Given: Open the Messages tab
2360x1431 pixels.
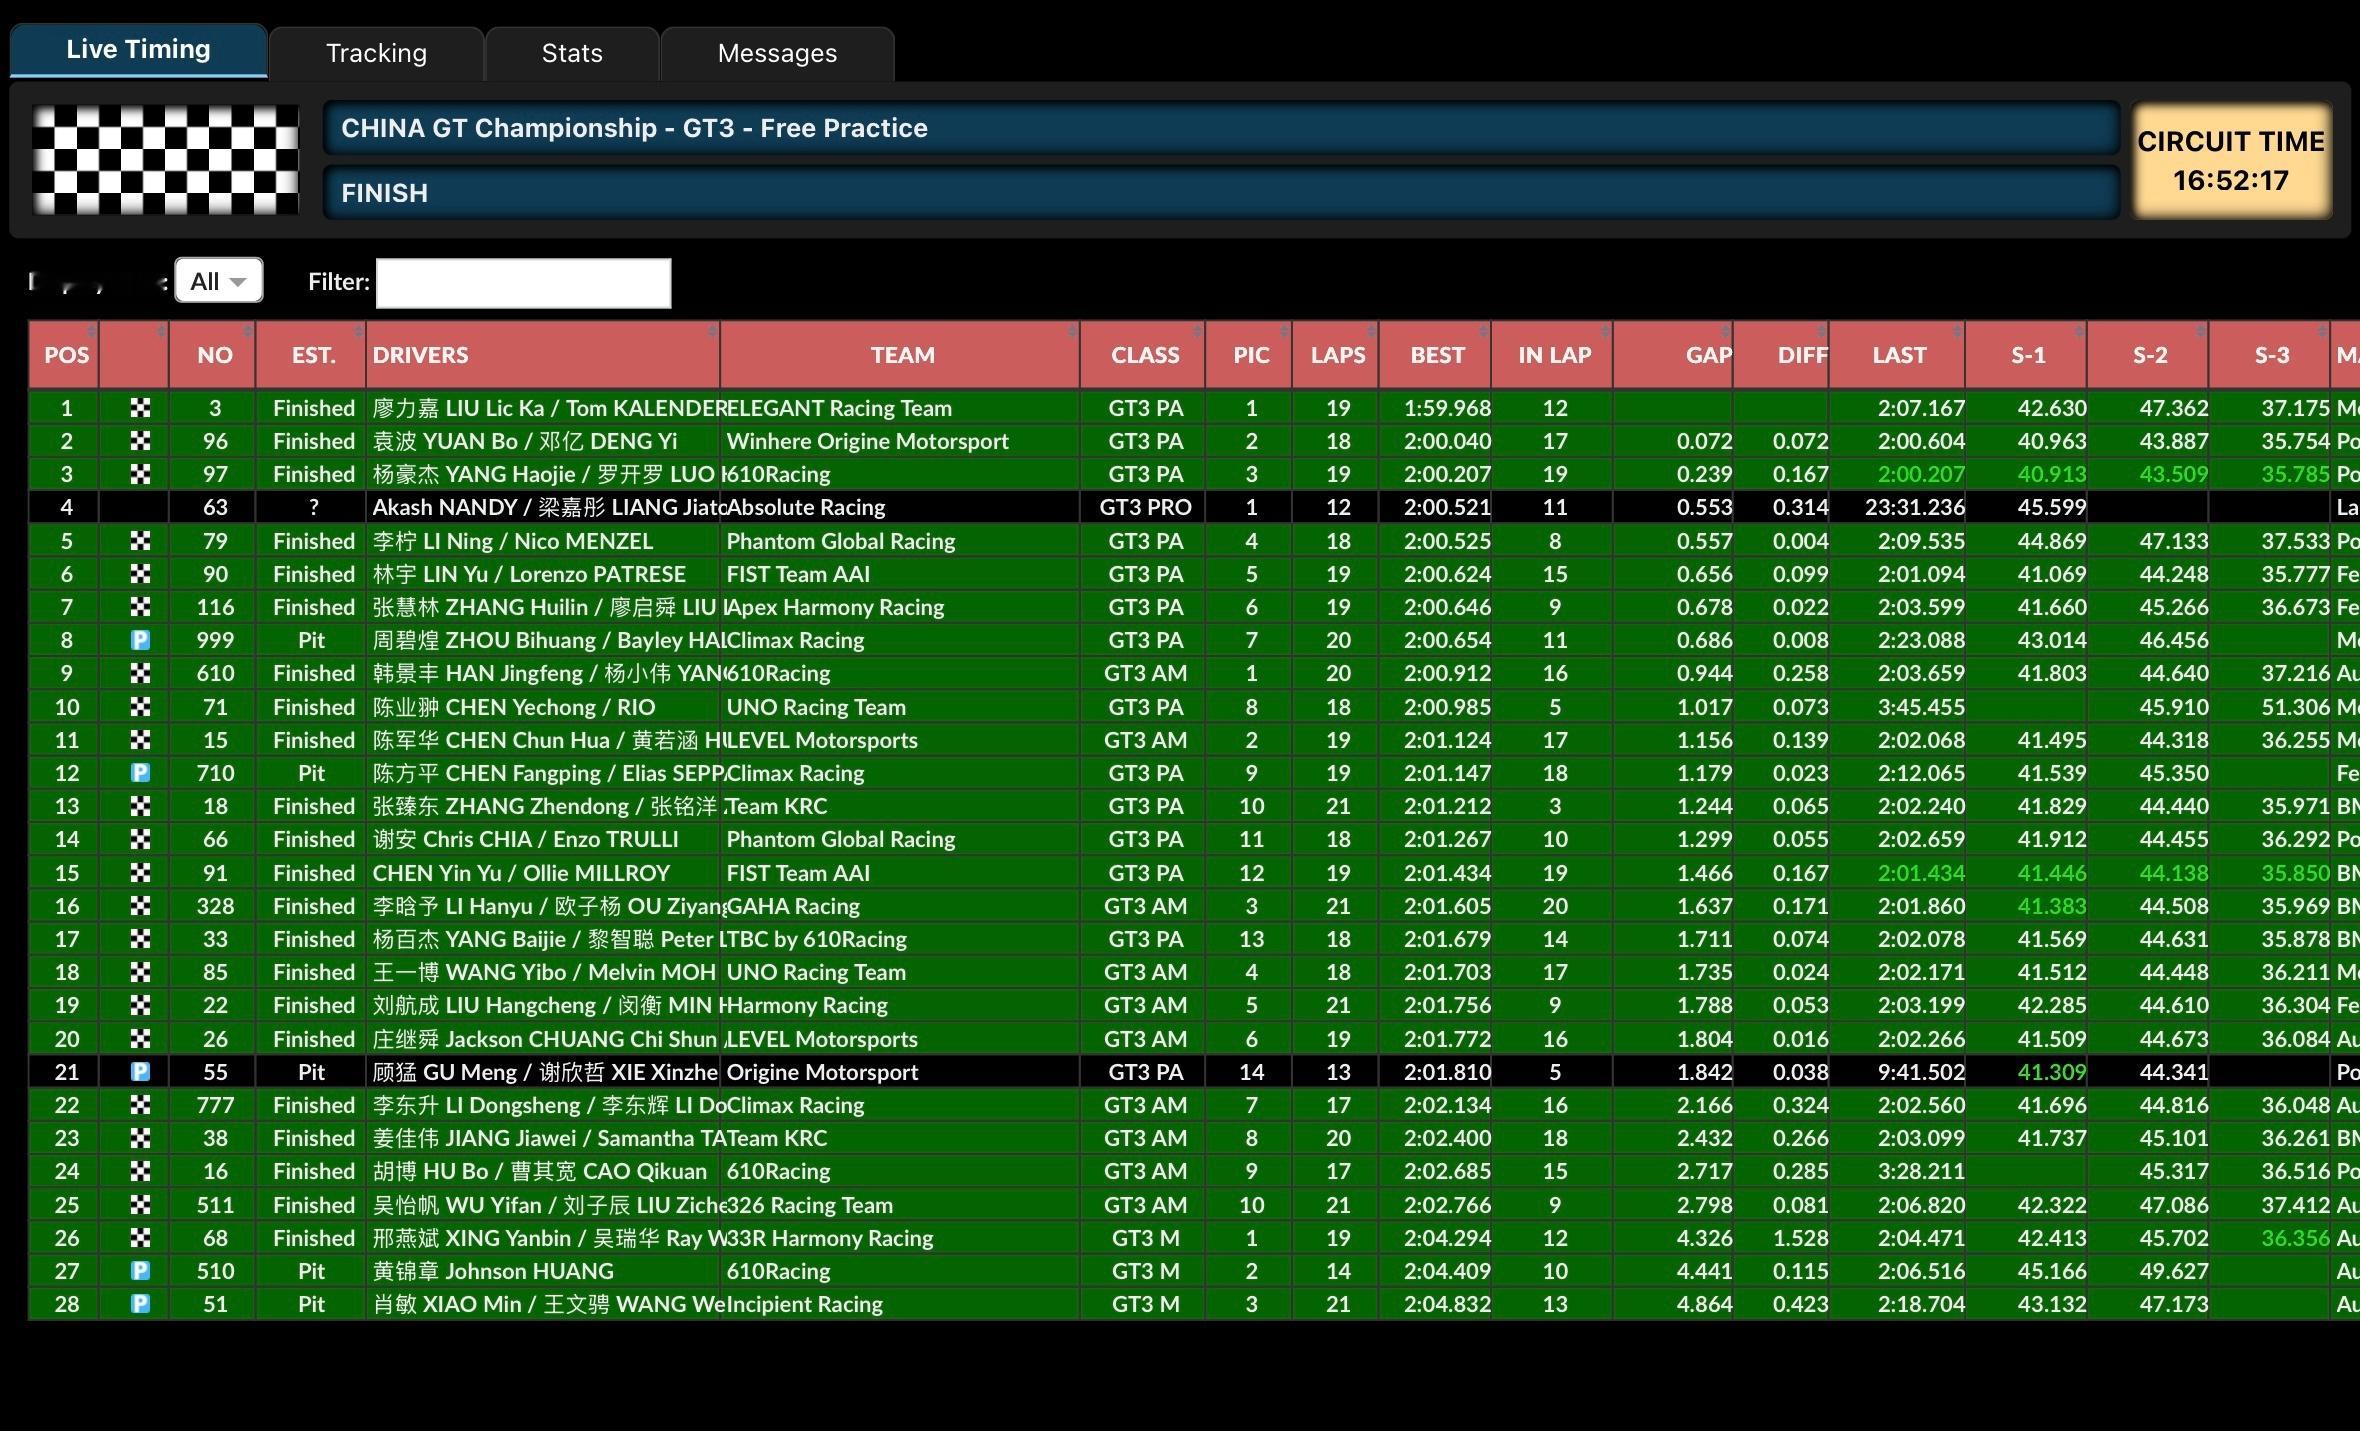Looking at the screenshot, I should pyautogui.click(x=777, y=53).
